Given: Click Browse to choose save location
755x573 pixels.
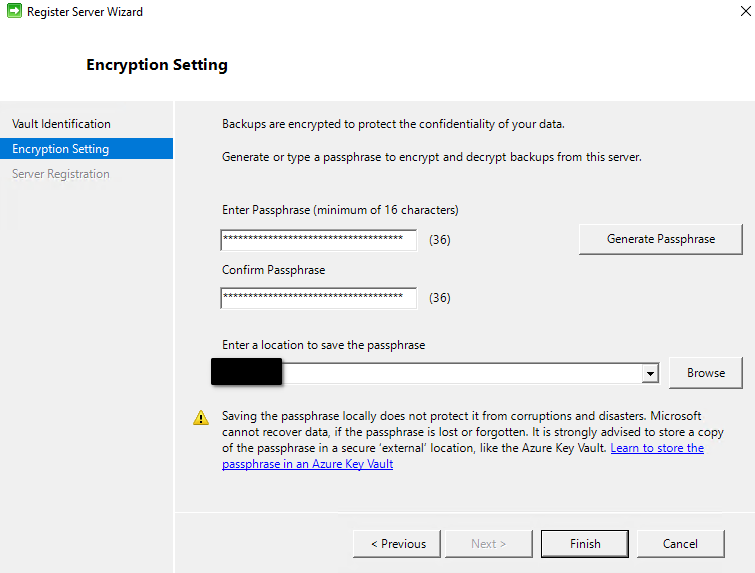Looking at the screenshot, I should pos(706,373).
